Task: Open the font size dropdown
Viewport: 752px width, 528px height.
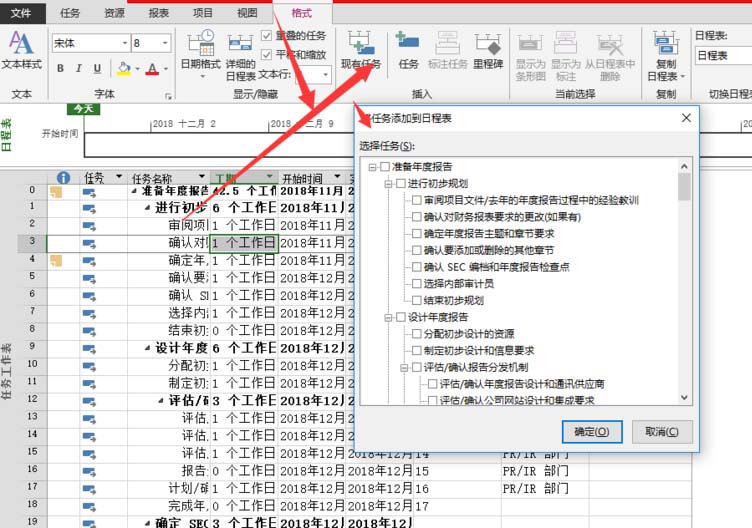Action: [x=165, y=43]
